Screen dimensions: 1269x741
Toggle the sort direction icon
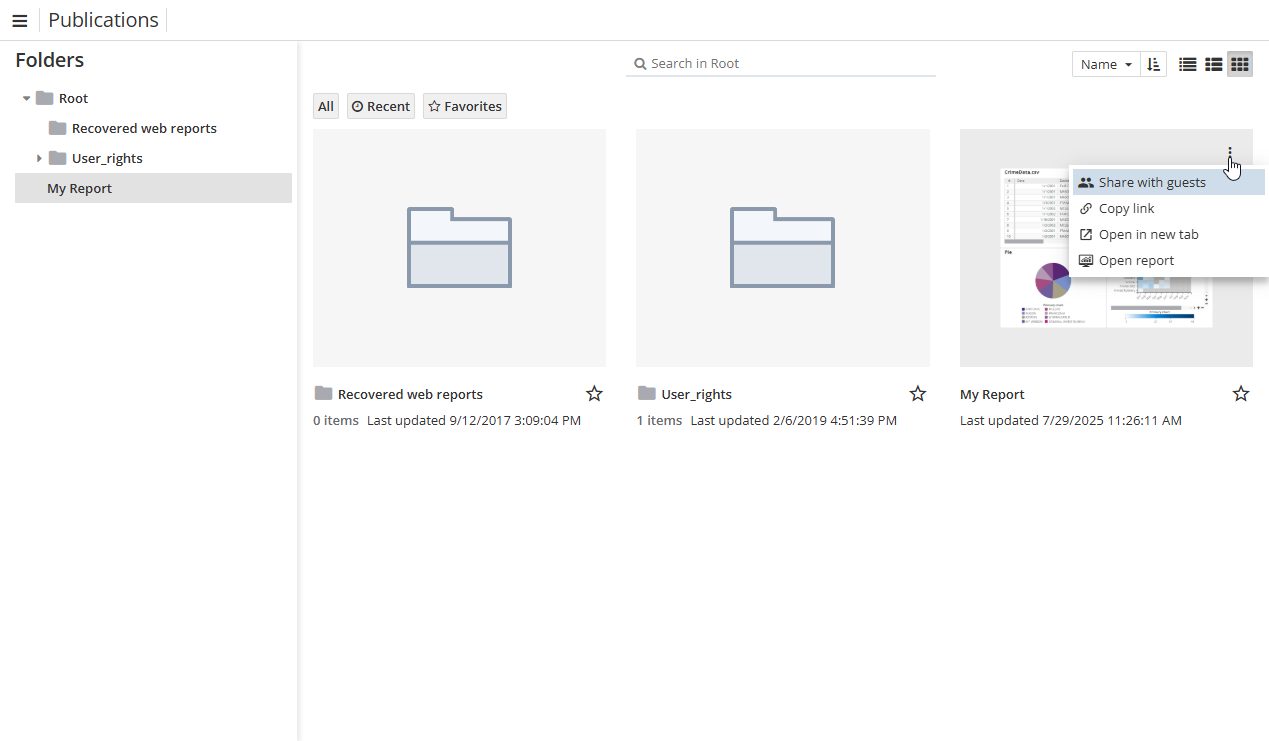coord(1153,64)
